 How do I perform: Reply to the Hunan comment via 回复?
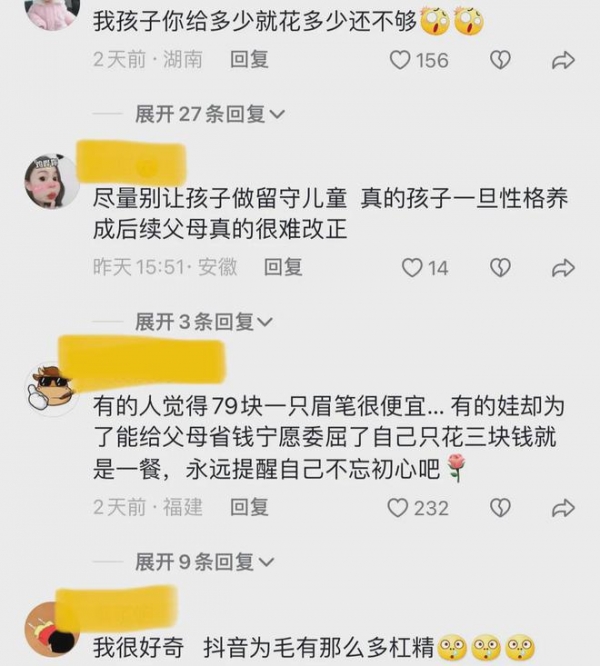pos(249,59)
